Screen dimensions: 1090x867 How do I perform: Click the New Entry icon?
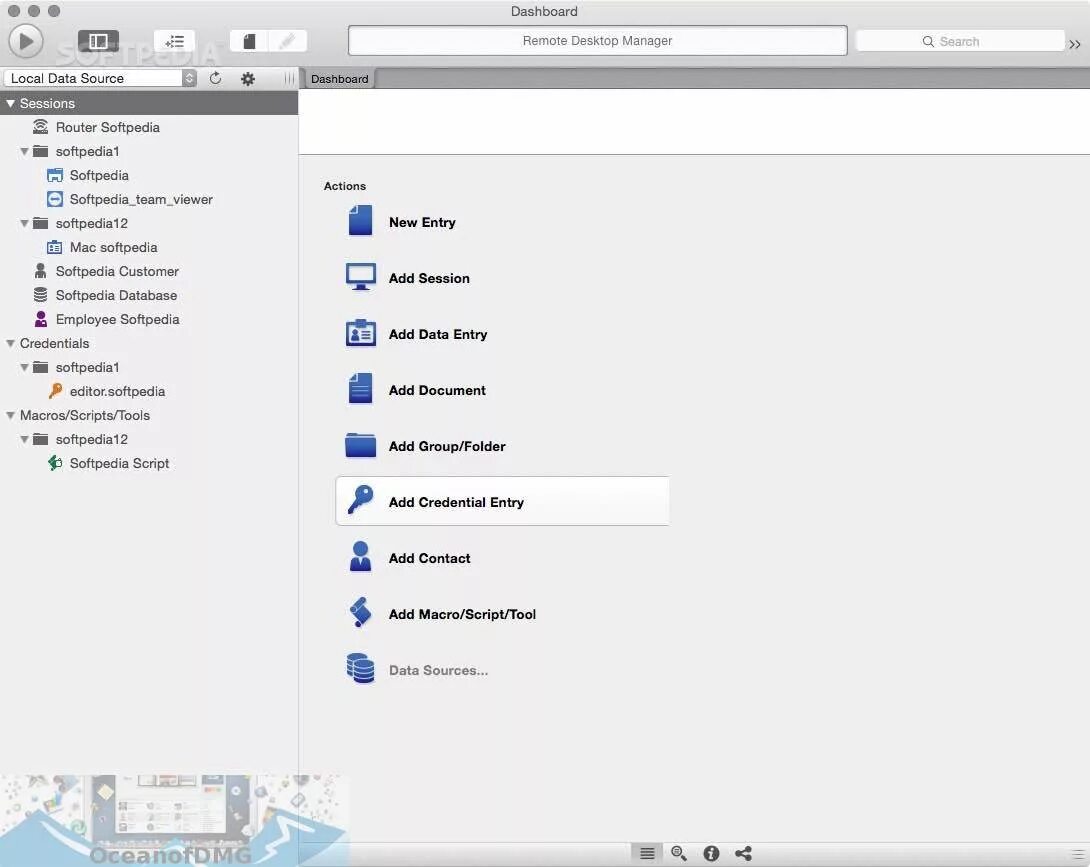360,221
